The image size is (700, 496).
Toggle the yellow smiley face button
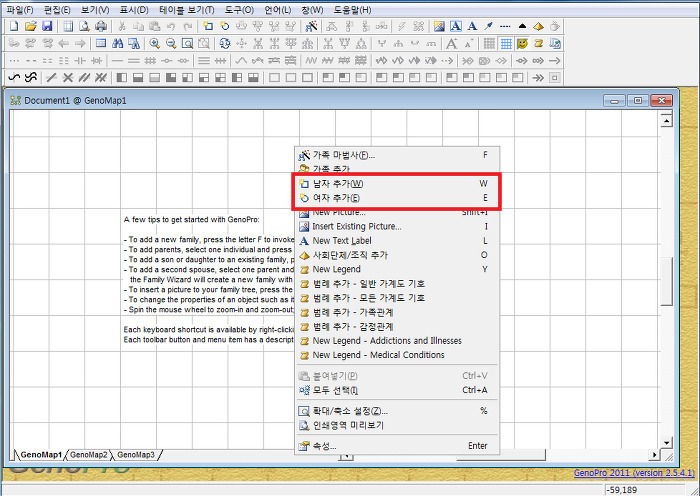click(522, 43)
